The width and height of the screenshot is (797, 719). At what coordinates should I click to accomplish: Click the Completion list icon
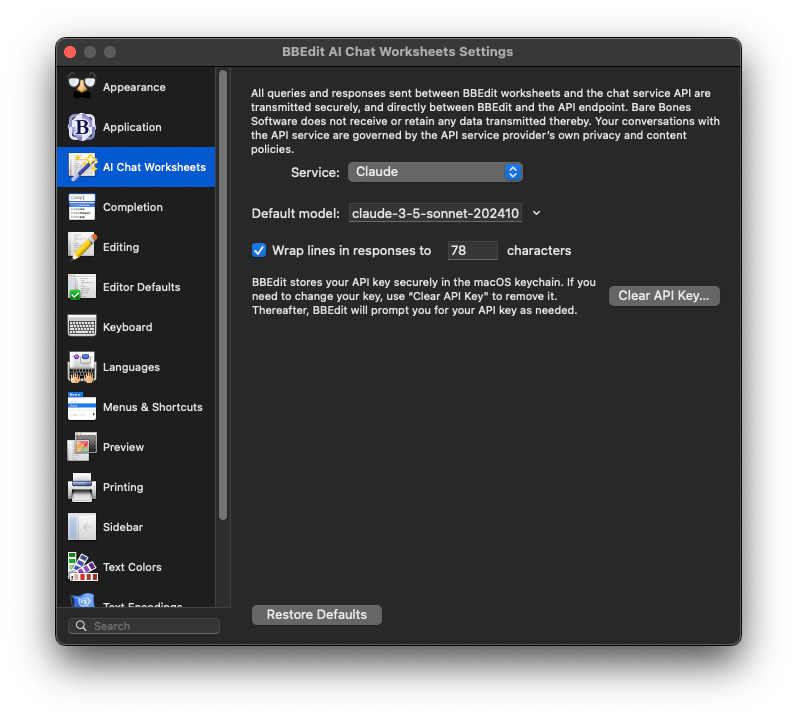tap(82, 207)
